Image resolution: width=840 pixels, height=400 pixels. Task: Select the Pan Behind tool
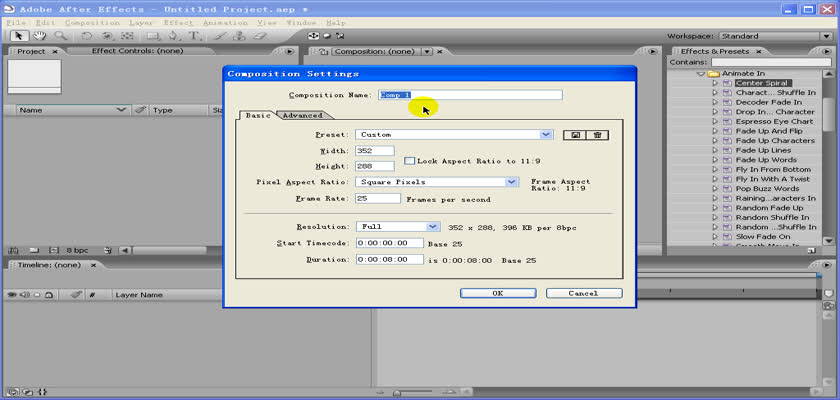(127, 36)
